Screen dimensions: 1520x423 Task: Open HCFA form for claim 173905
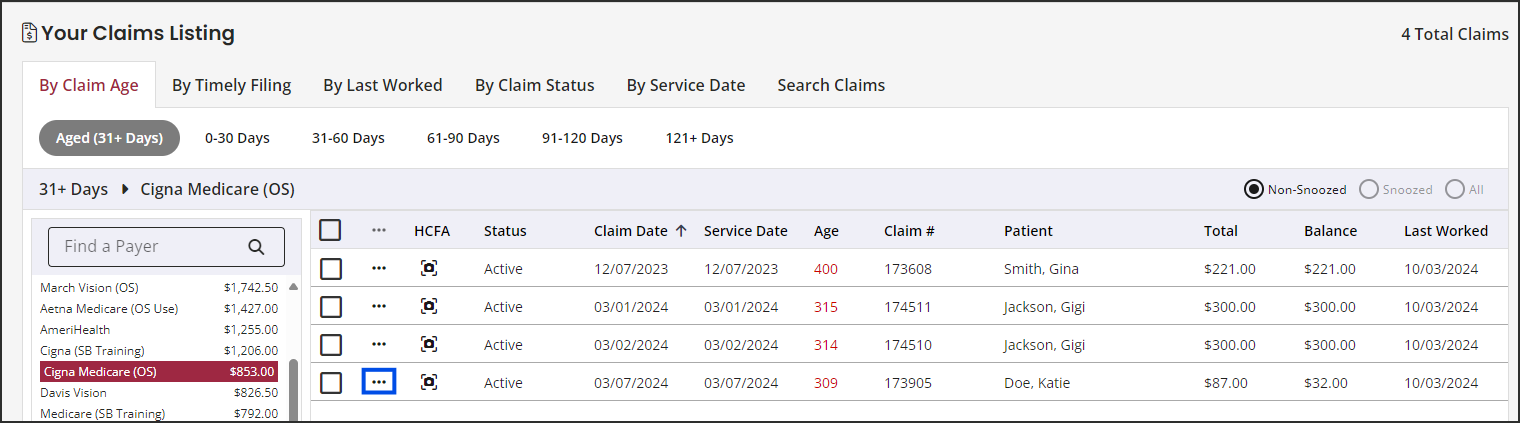[429, 382]
